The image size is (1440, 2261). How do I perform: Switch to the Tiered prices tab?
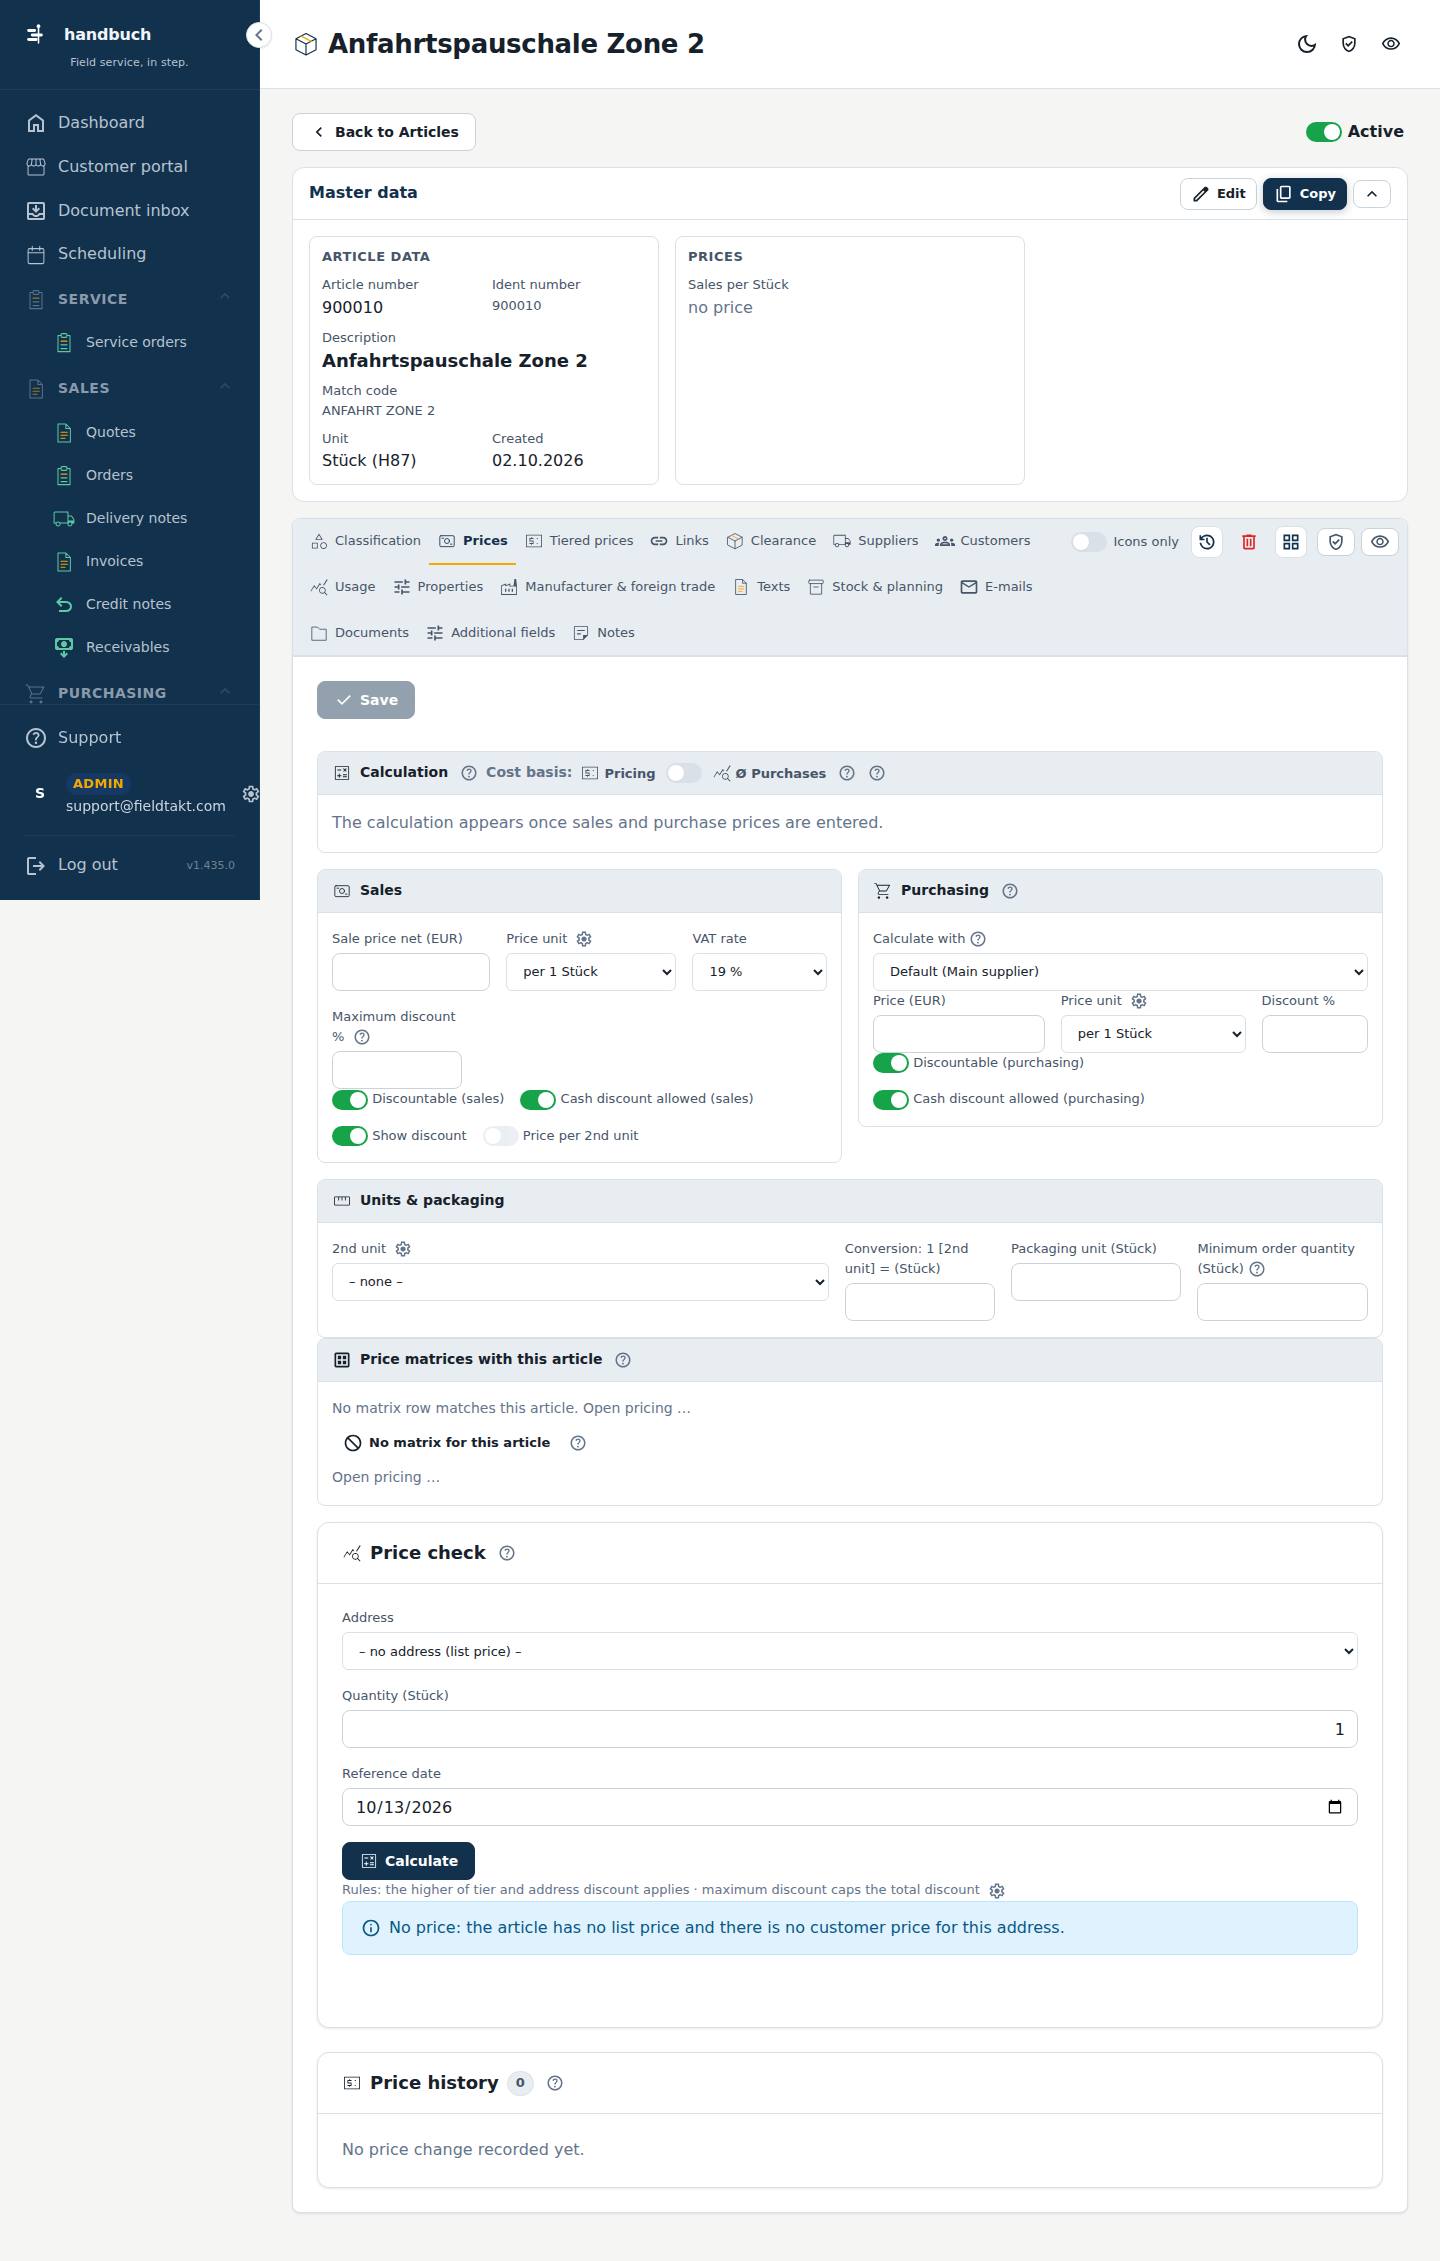[x=580, y=541]
